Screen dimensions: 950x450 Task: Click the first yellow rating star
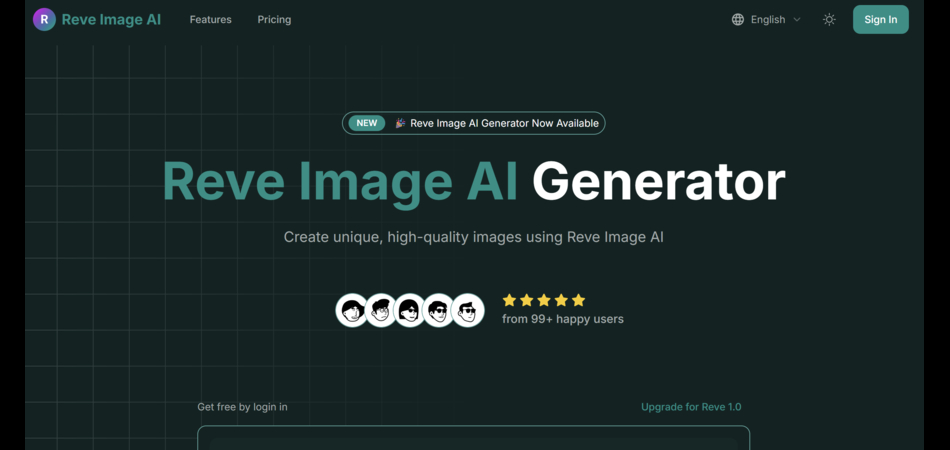pos(509,300)
